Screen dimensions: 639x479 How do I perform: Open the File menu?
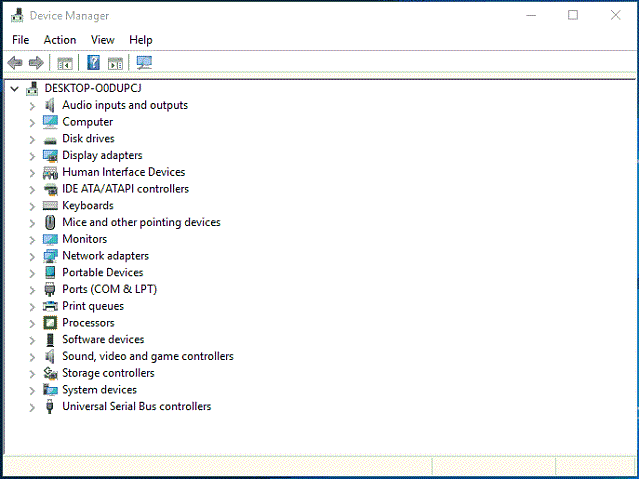[21, 40]
